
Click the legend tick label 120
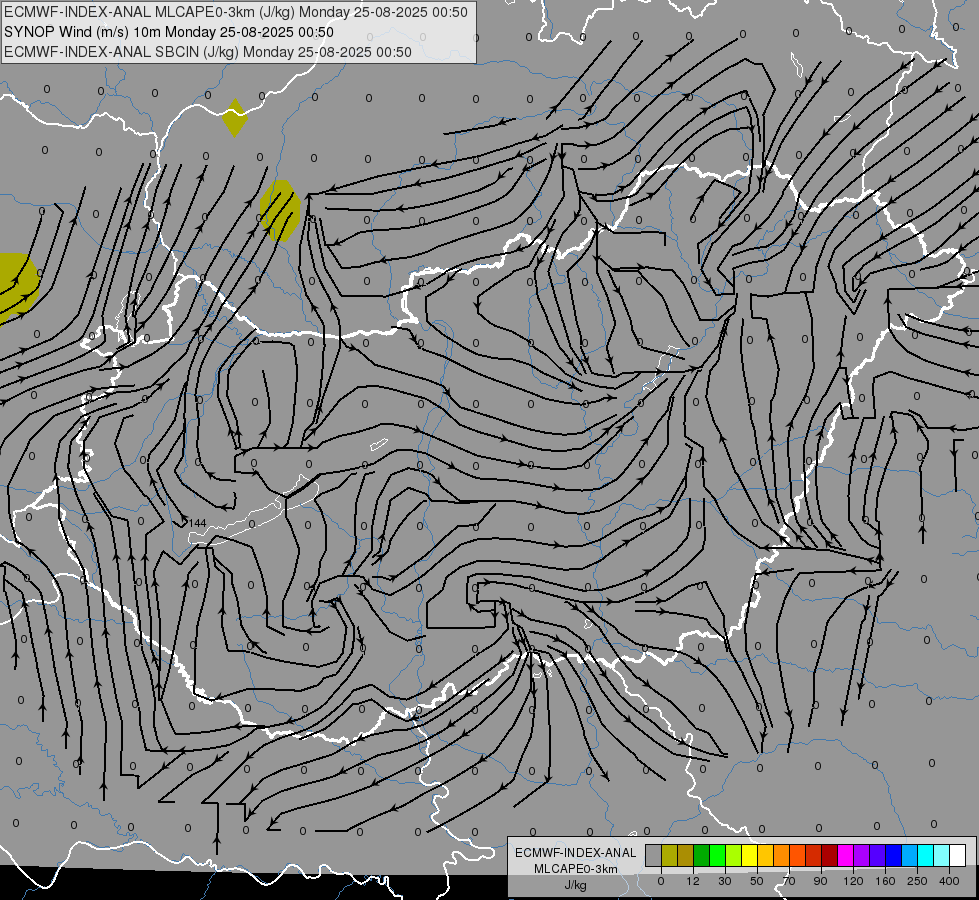(853, 881)
